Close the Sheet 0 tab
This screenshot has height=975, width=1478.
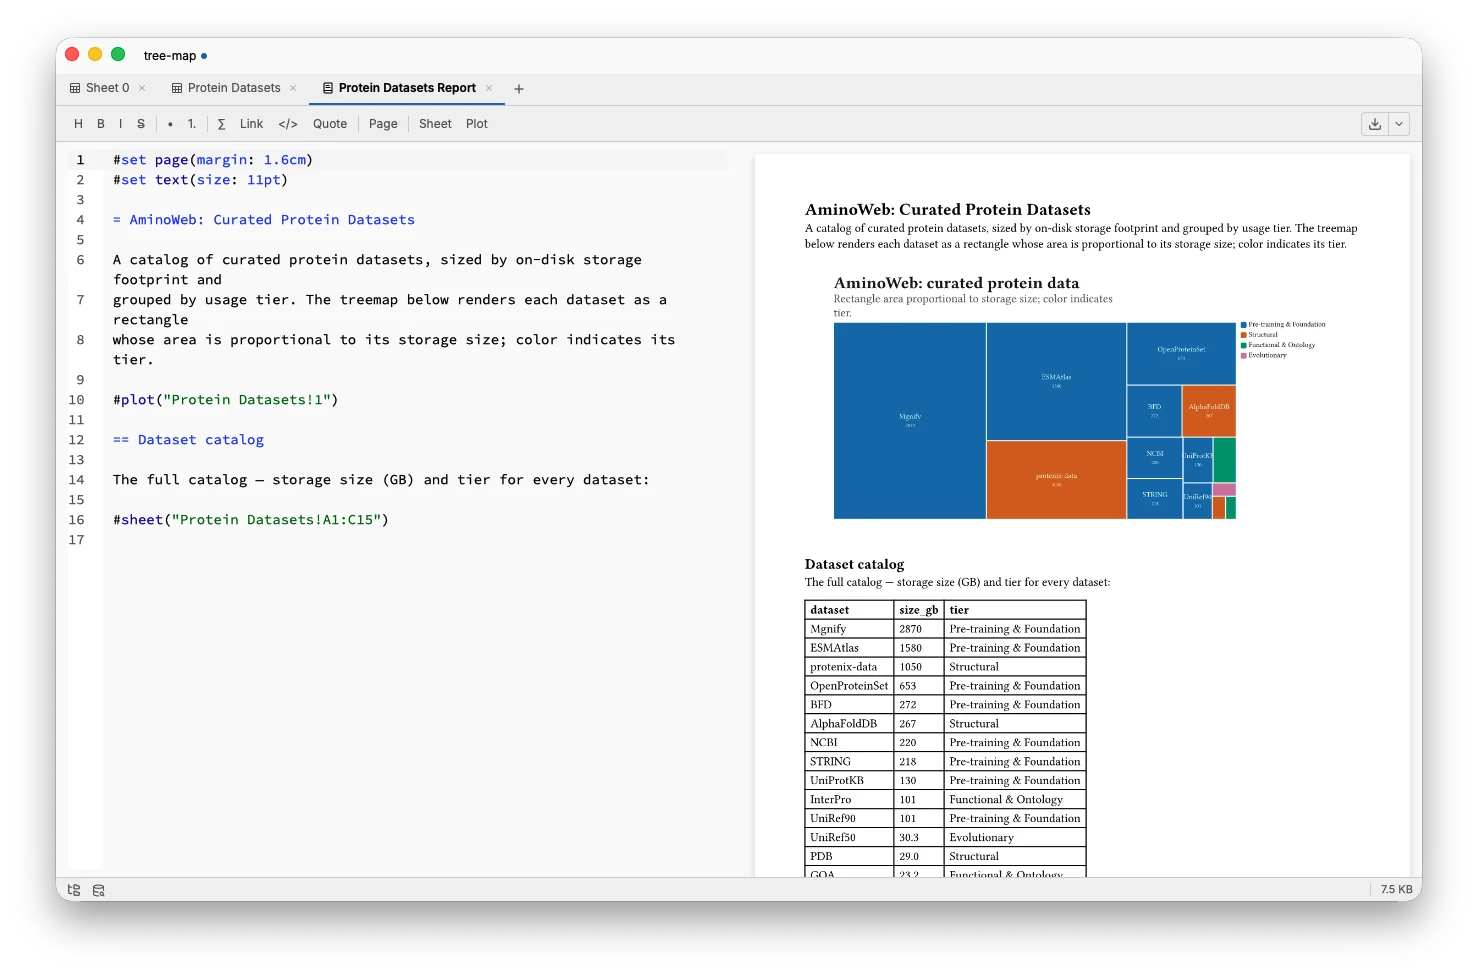click(x=142, y=88)
